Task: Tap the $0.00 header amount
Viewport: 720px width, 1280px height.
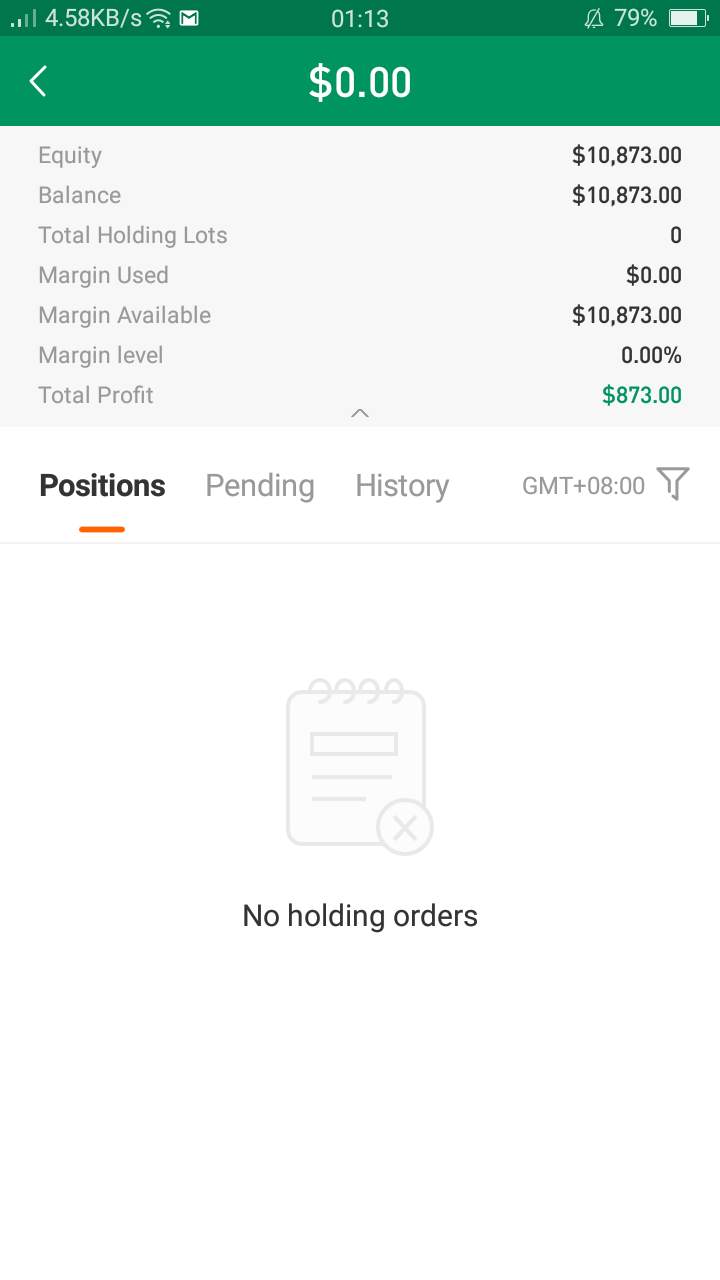Action: pyautogui.click(x=360, y=82)
